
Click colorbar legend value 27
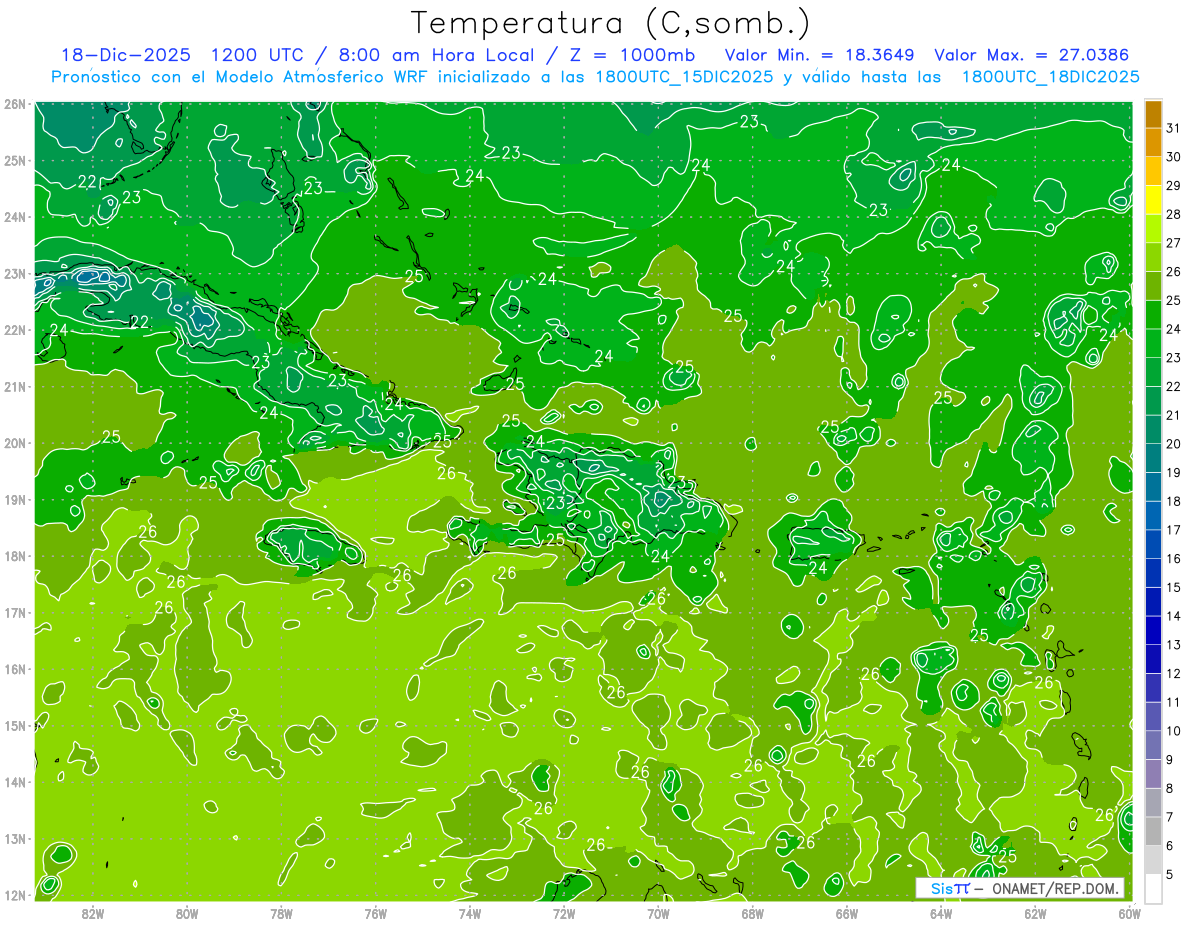coord(1173,243)
